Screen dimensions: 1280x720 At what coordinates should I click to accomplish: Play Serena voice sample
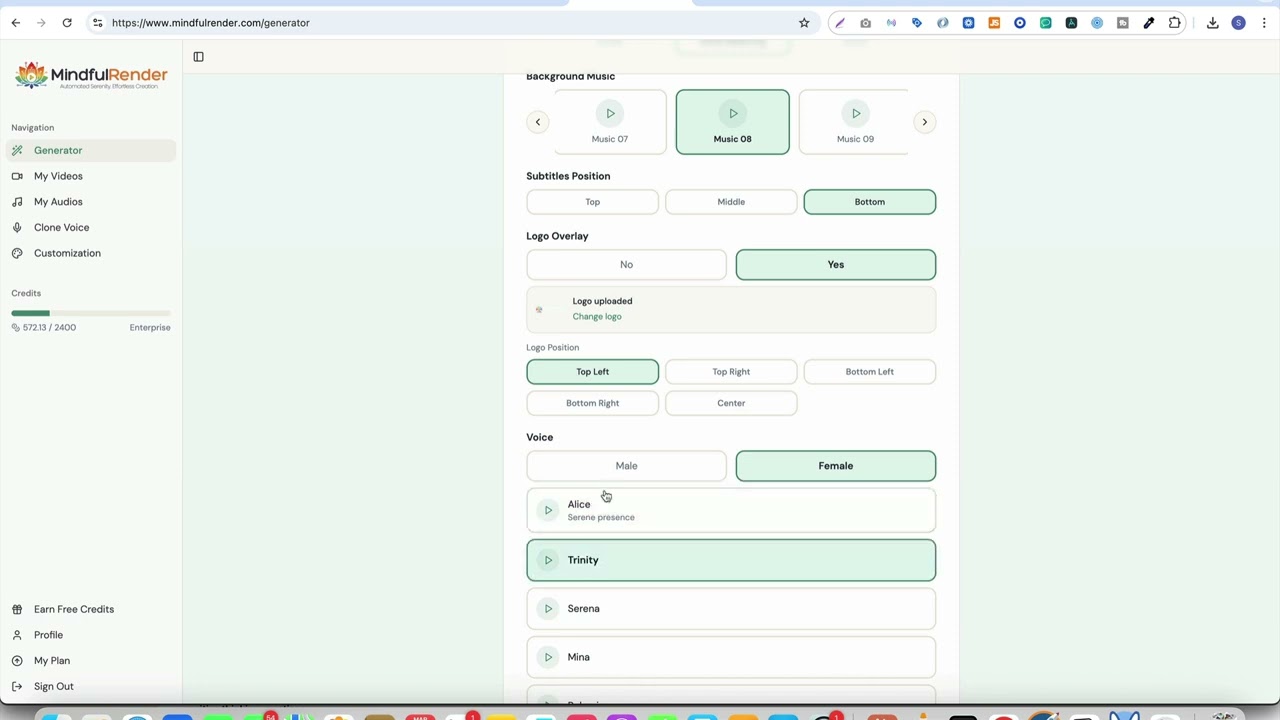[548, 609]
